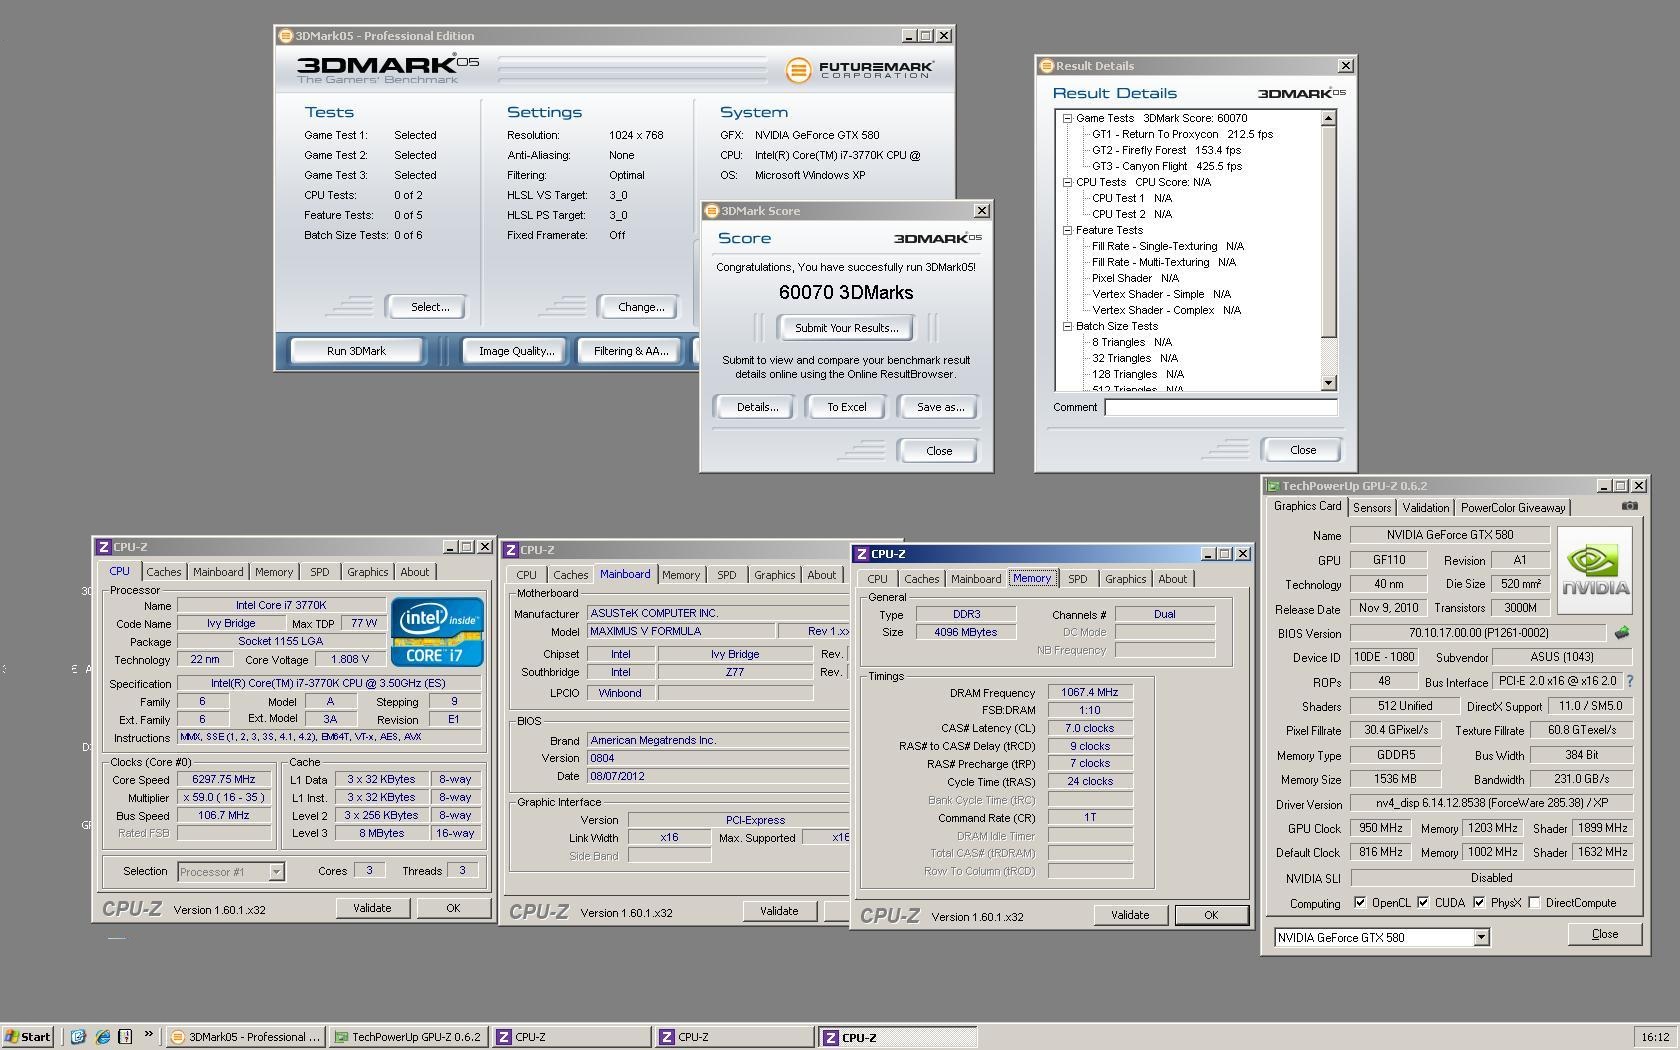
Task: Click the Bus Interface question mark icon
Action: tap(1629, 681)
